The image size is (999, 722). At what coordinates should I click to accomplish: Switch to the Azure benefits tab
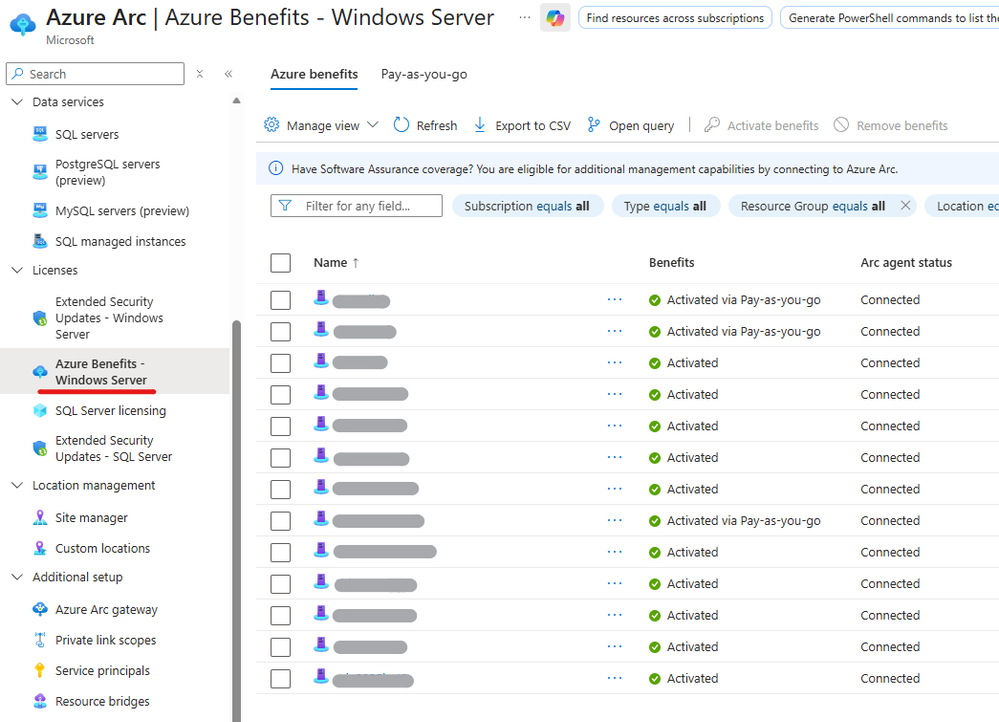[314, 74]
